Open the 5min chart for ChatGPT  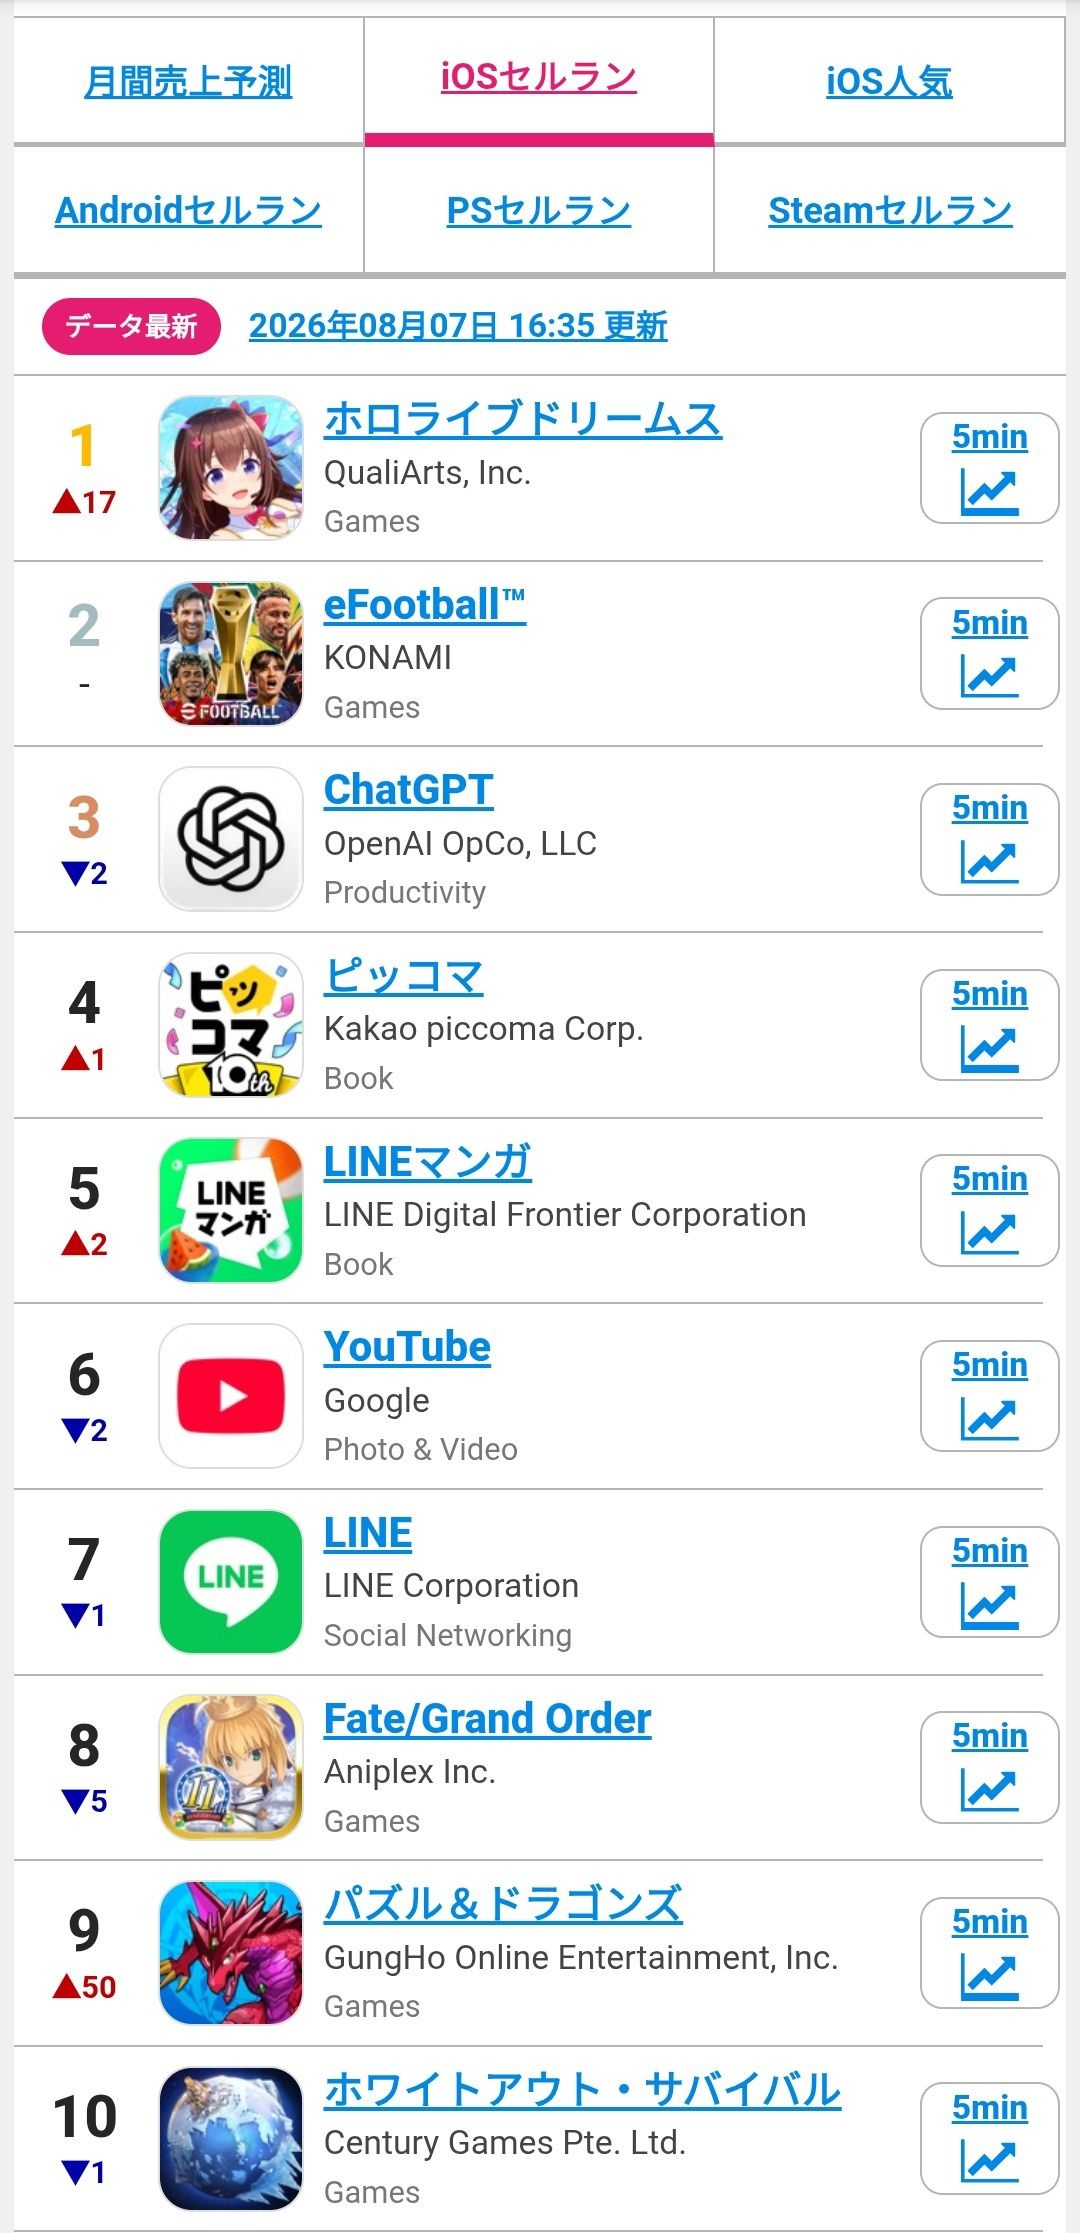990,839
